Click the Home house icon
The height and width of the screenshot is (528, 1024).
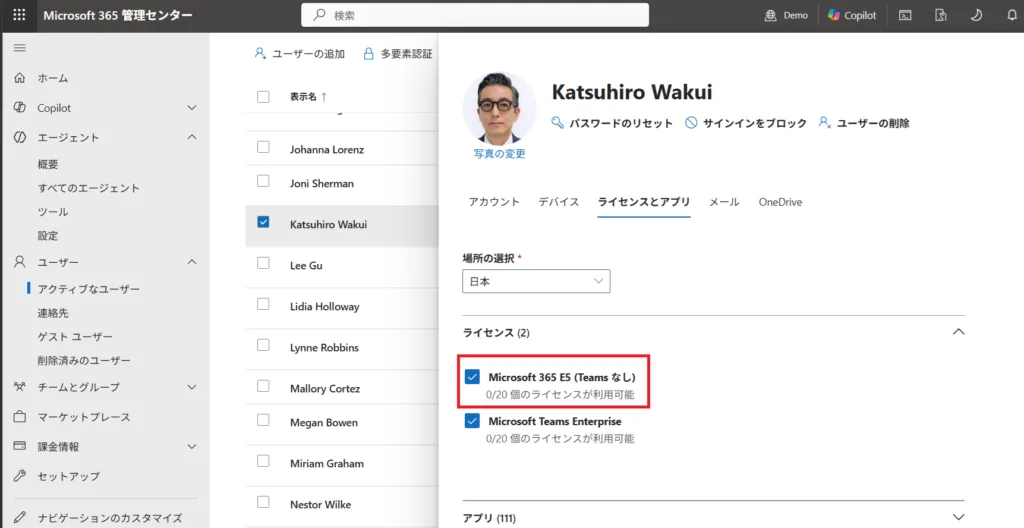click(19, 78)
